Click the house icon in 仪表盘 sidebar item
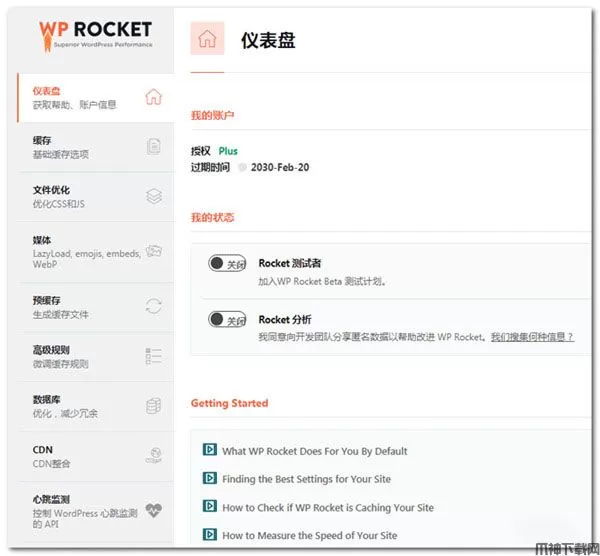The image size is (600, 556). tap(153, 97)
